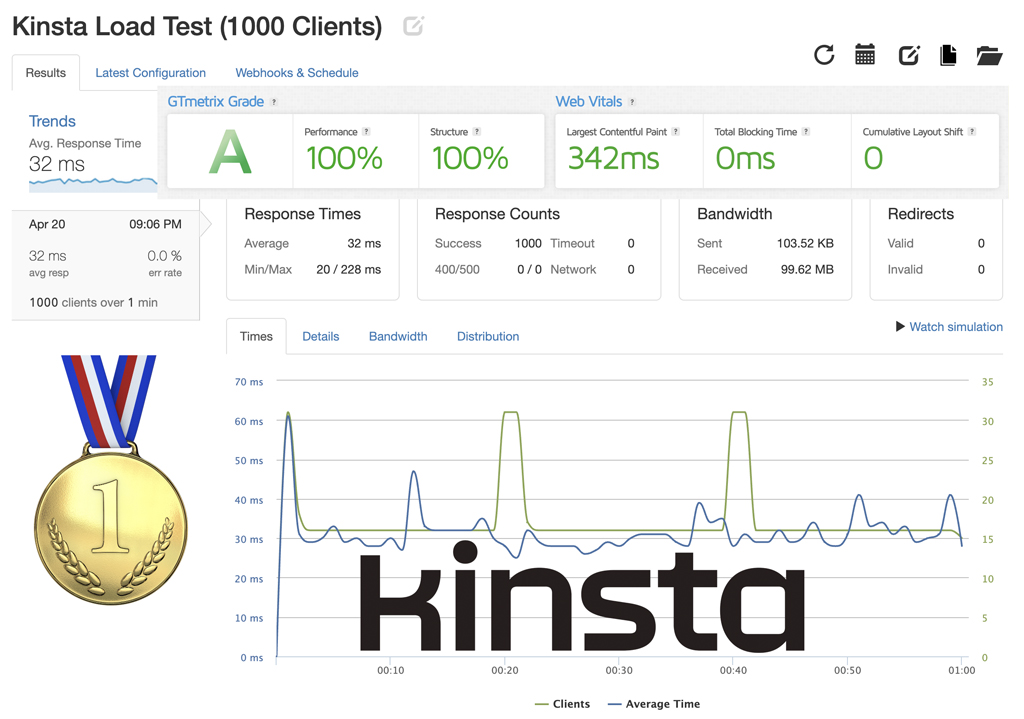Click the GTmetrix Grade link
This screenshot has width=1024, height=719.
(216, 101)
